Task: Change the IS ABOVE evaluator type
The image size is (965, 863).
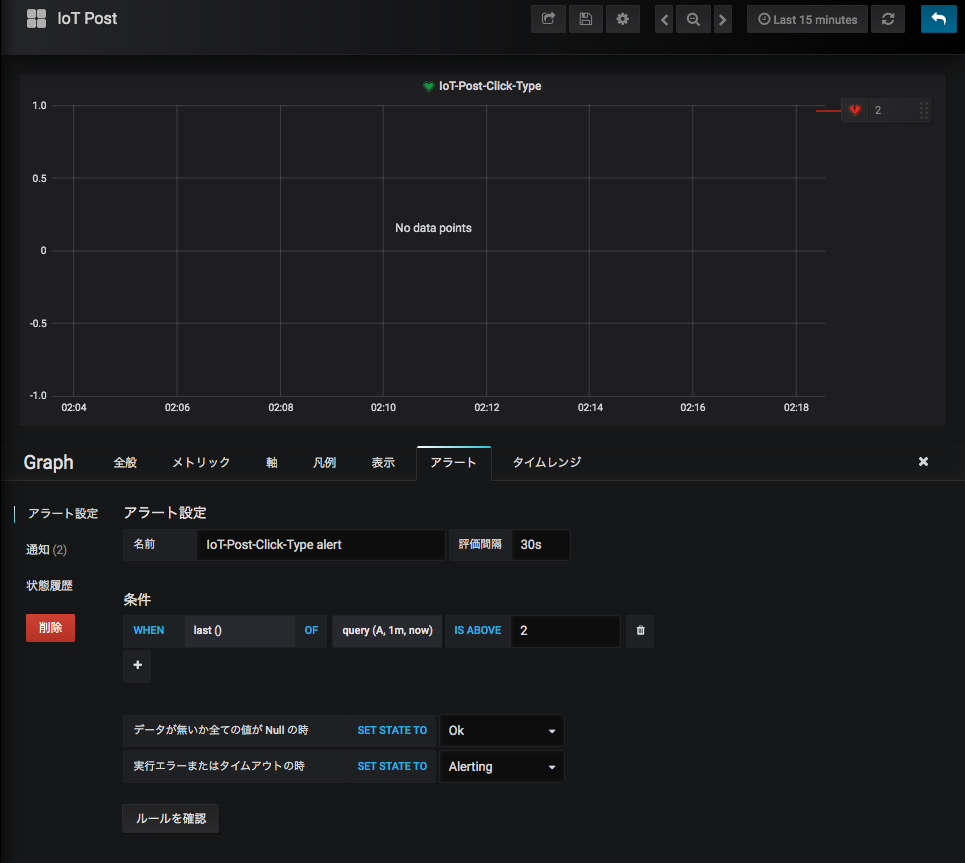Action: pos(478,630)
